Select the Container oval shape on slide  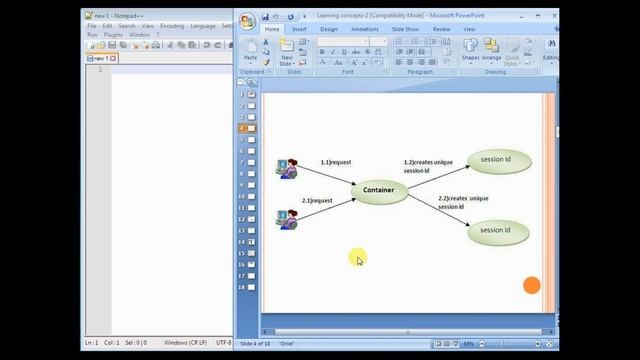point(379,191)
